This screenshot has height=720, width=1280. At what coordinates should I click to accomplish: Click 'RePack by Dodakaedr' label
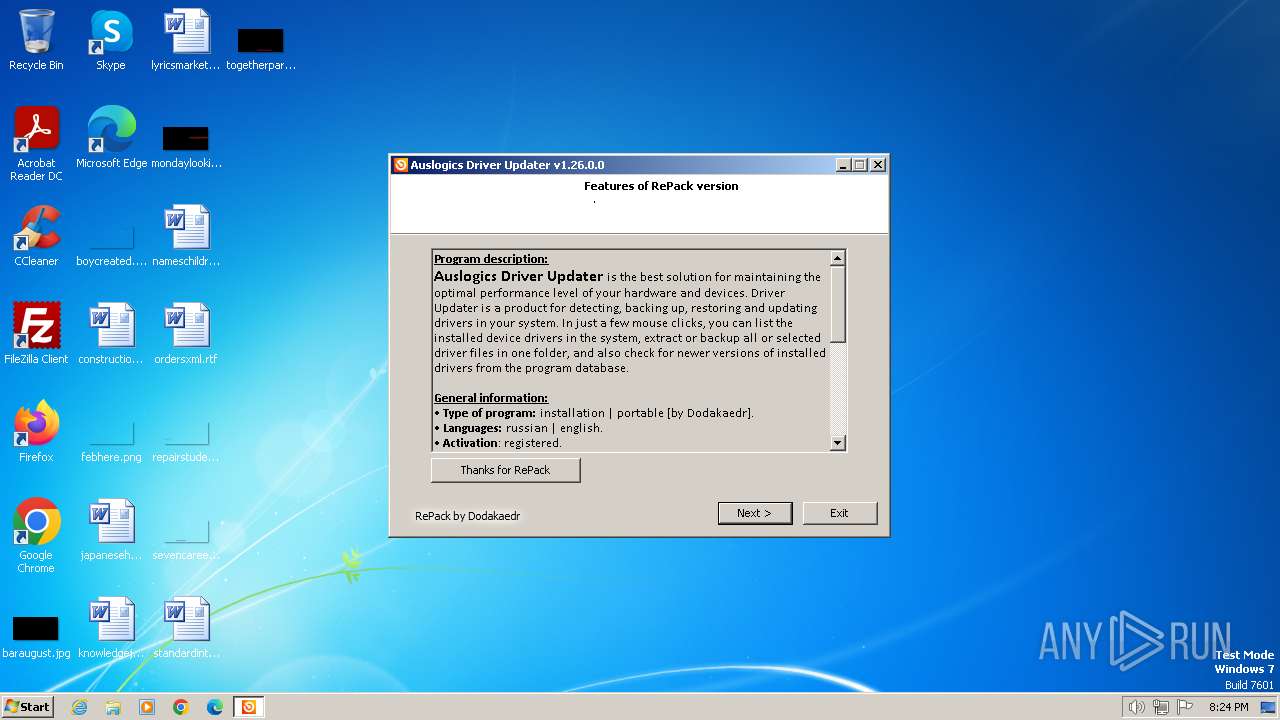[x=467, y=516]
